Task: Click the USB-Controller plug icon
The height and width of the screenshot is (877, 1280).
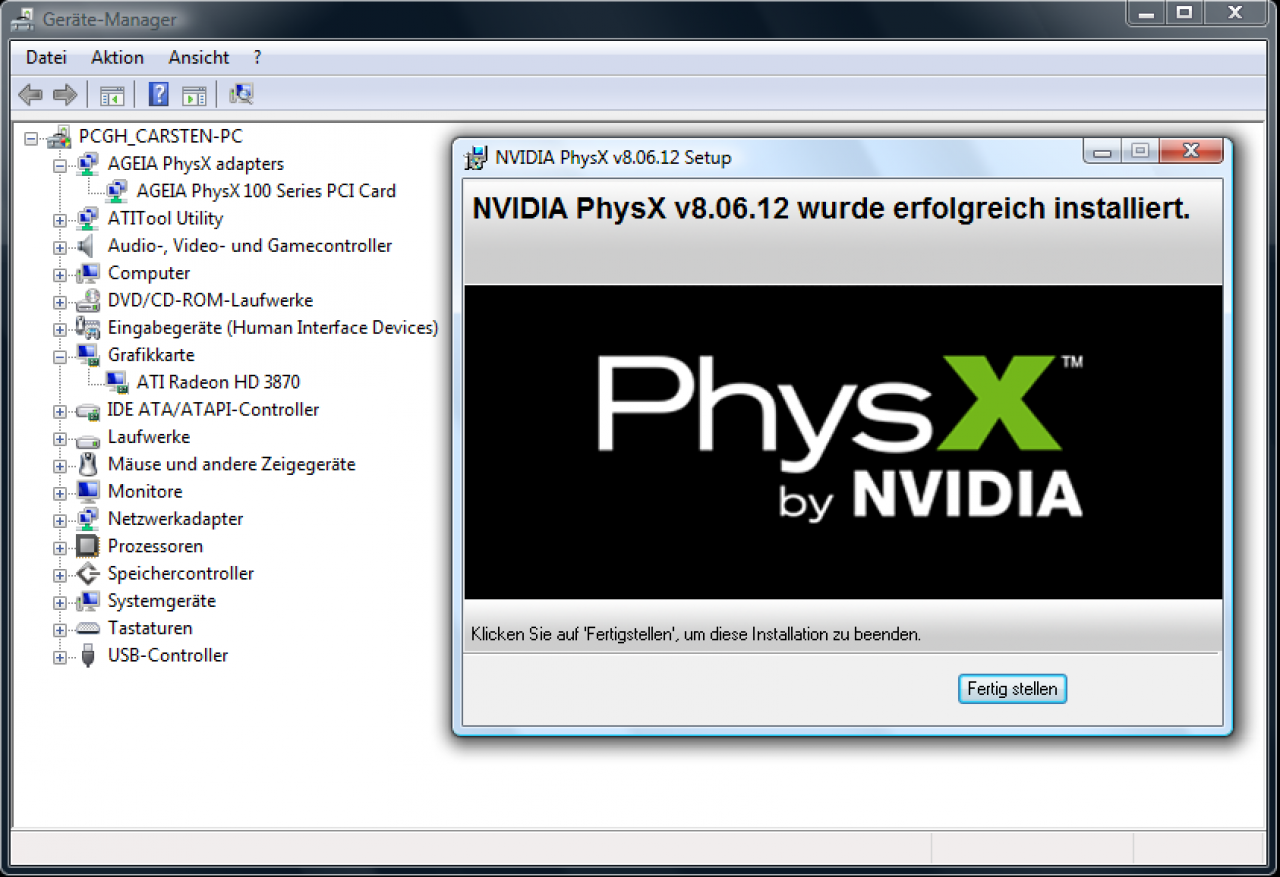Action: (x=88, y=656)
